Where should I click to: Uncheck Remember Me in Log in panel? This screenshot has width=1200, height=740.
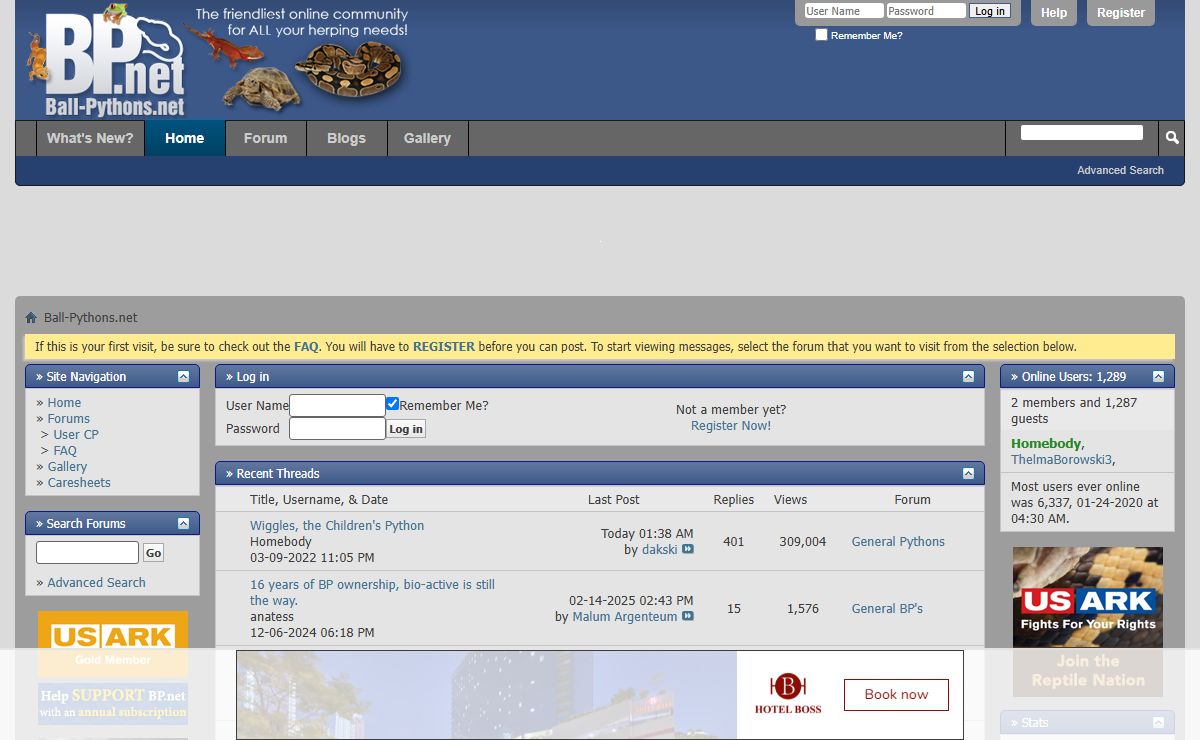click(x=393, y=405)
